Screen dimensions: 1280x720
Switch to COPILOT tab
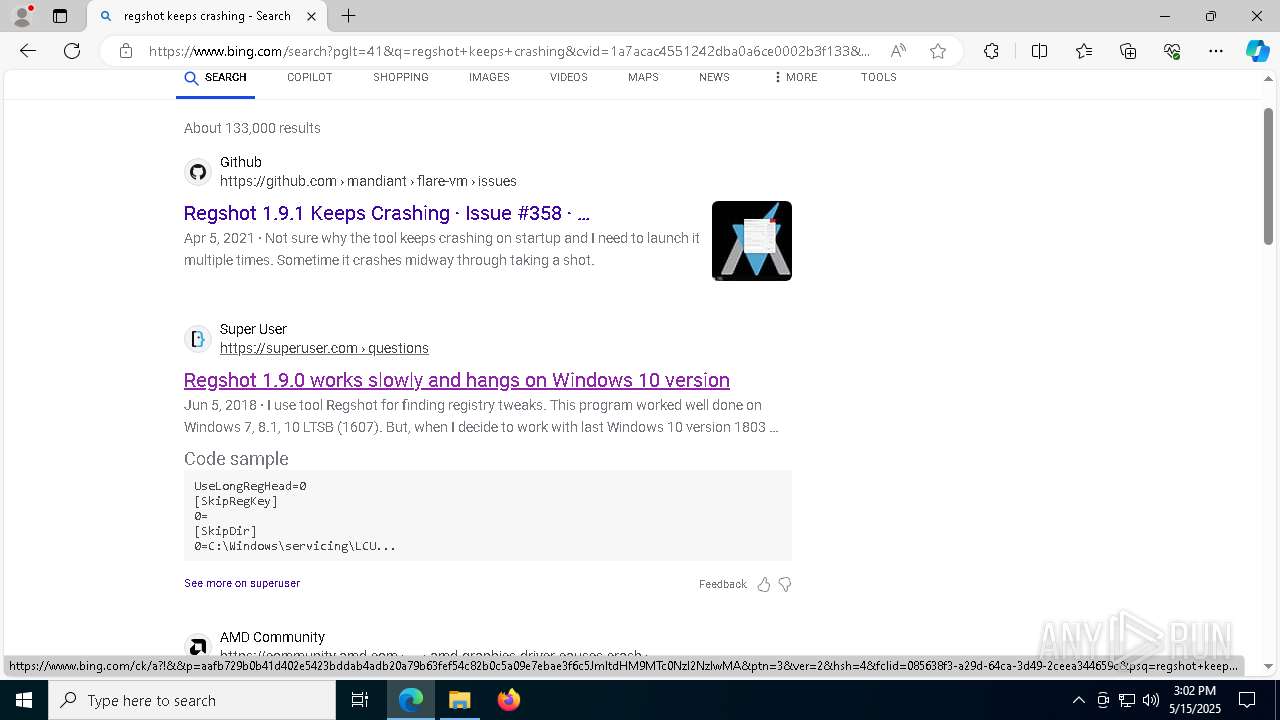(310, 78)
